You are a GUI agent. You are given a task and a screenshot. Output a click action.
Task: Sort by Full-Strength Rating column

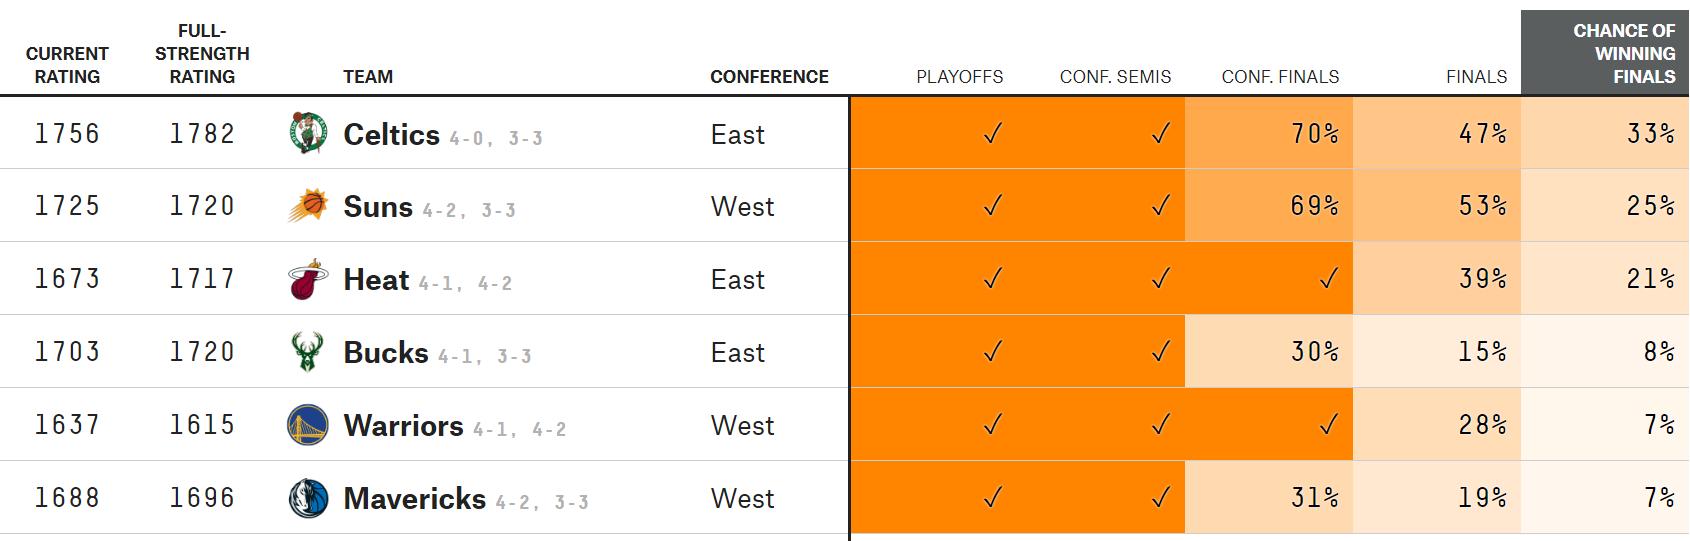point(202,54)
